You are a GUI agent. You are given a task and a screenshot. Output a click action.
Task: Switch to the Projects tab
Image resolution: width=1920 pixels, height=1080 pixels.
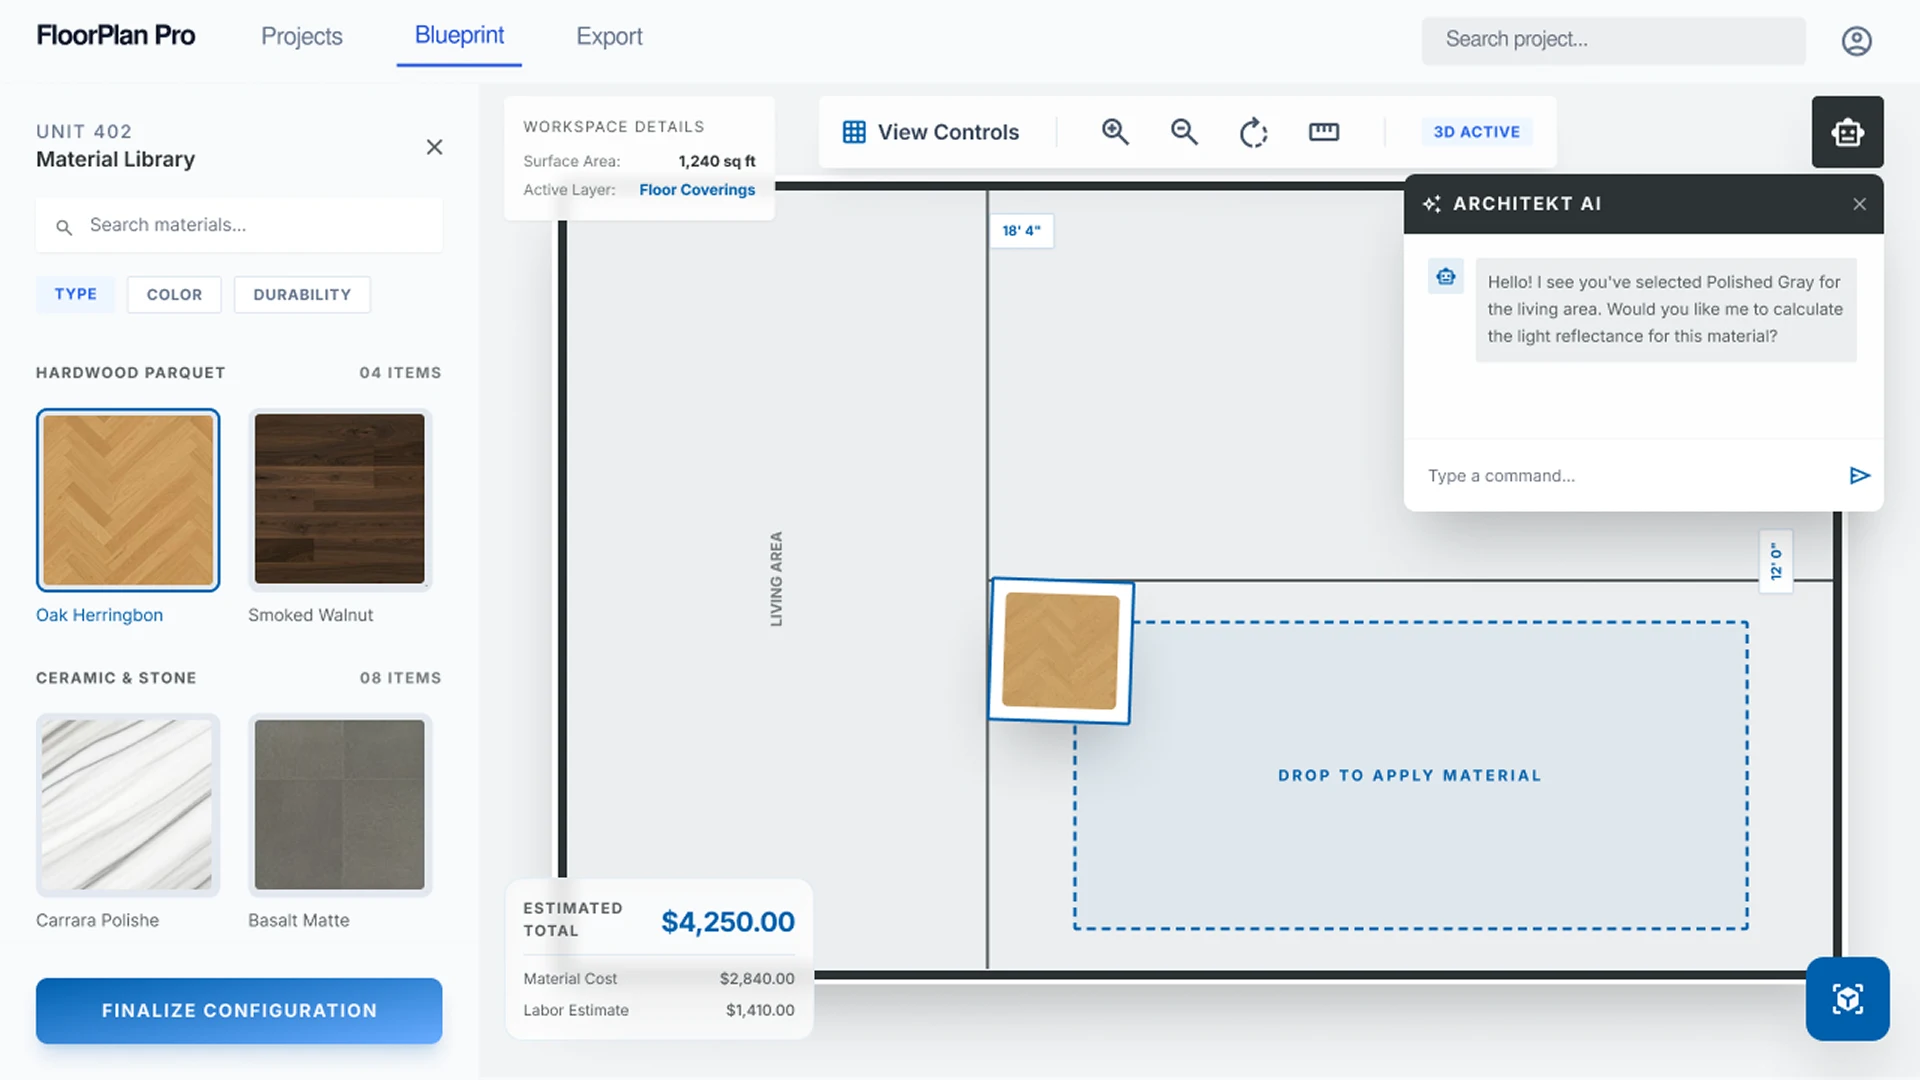coord(301,37)
